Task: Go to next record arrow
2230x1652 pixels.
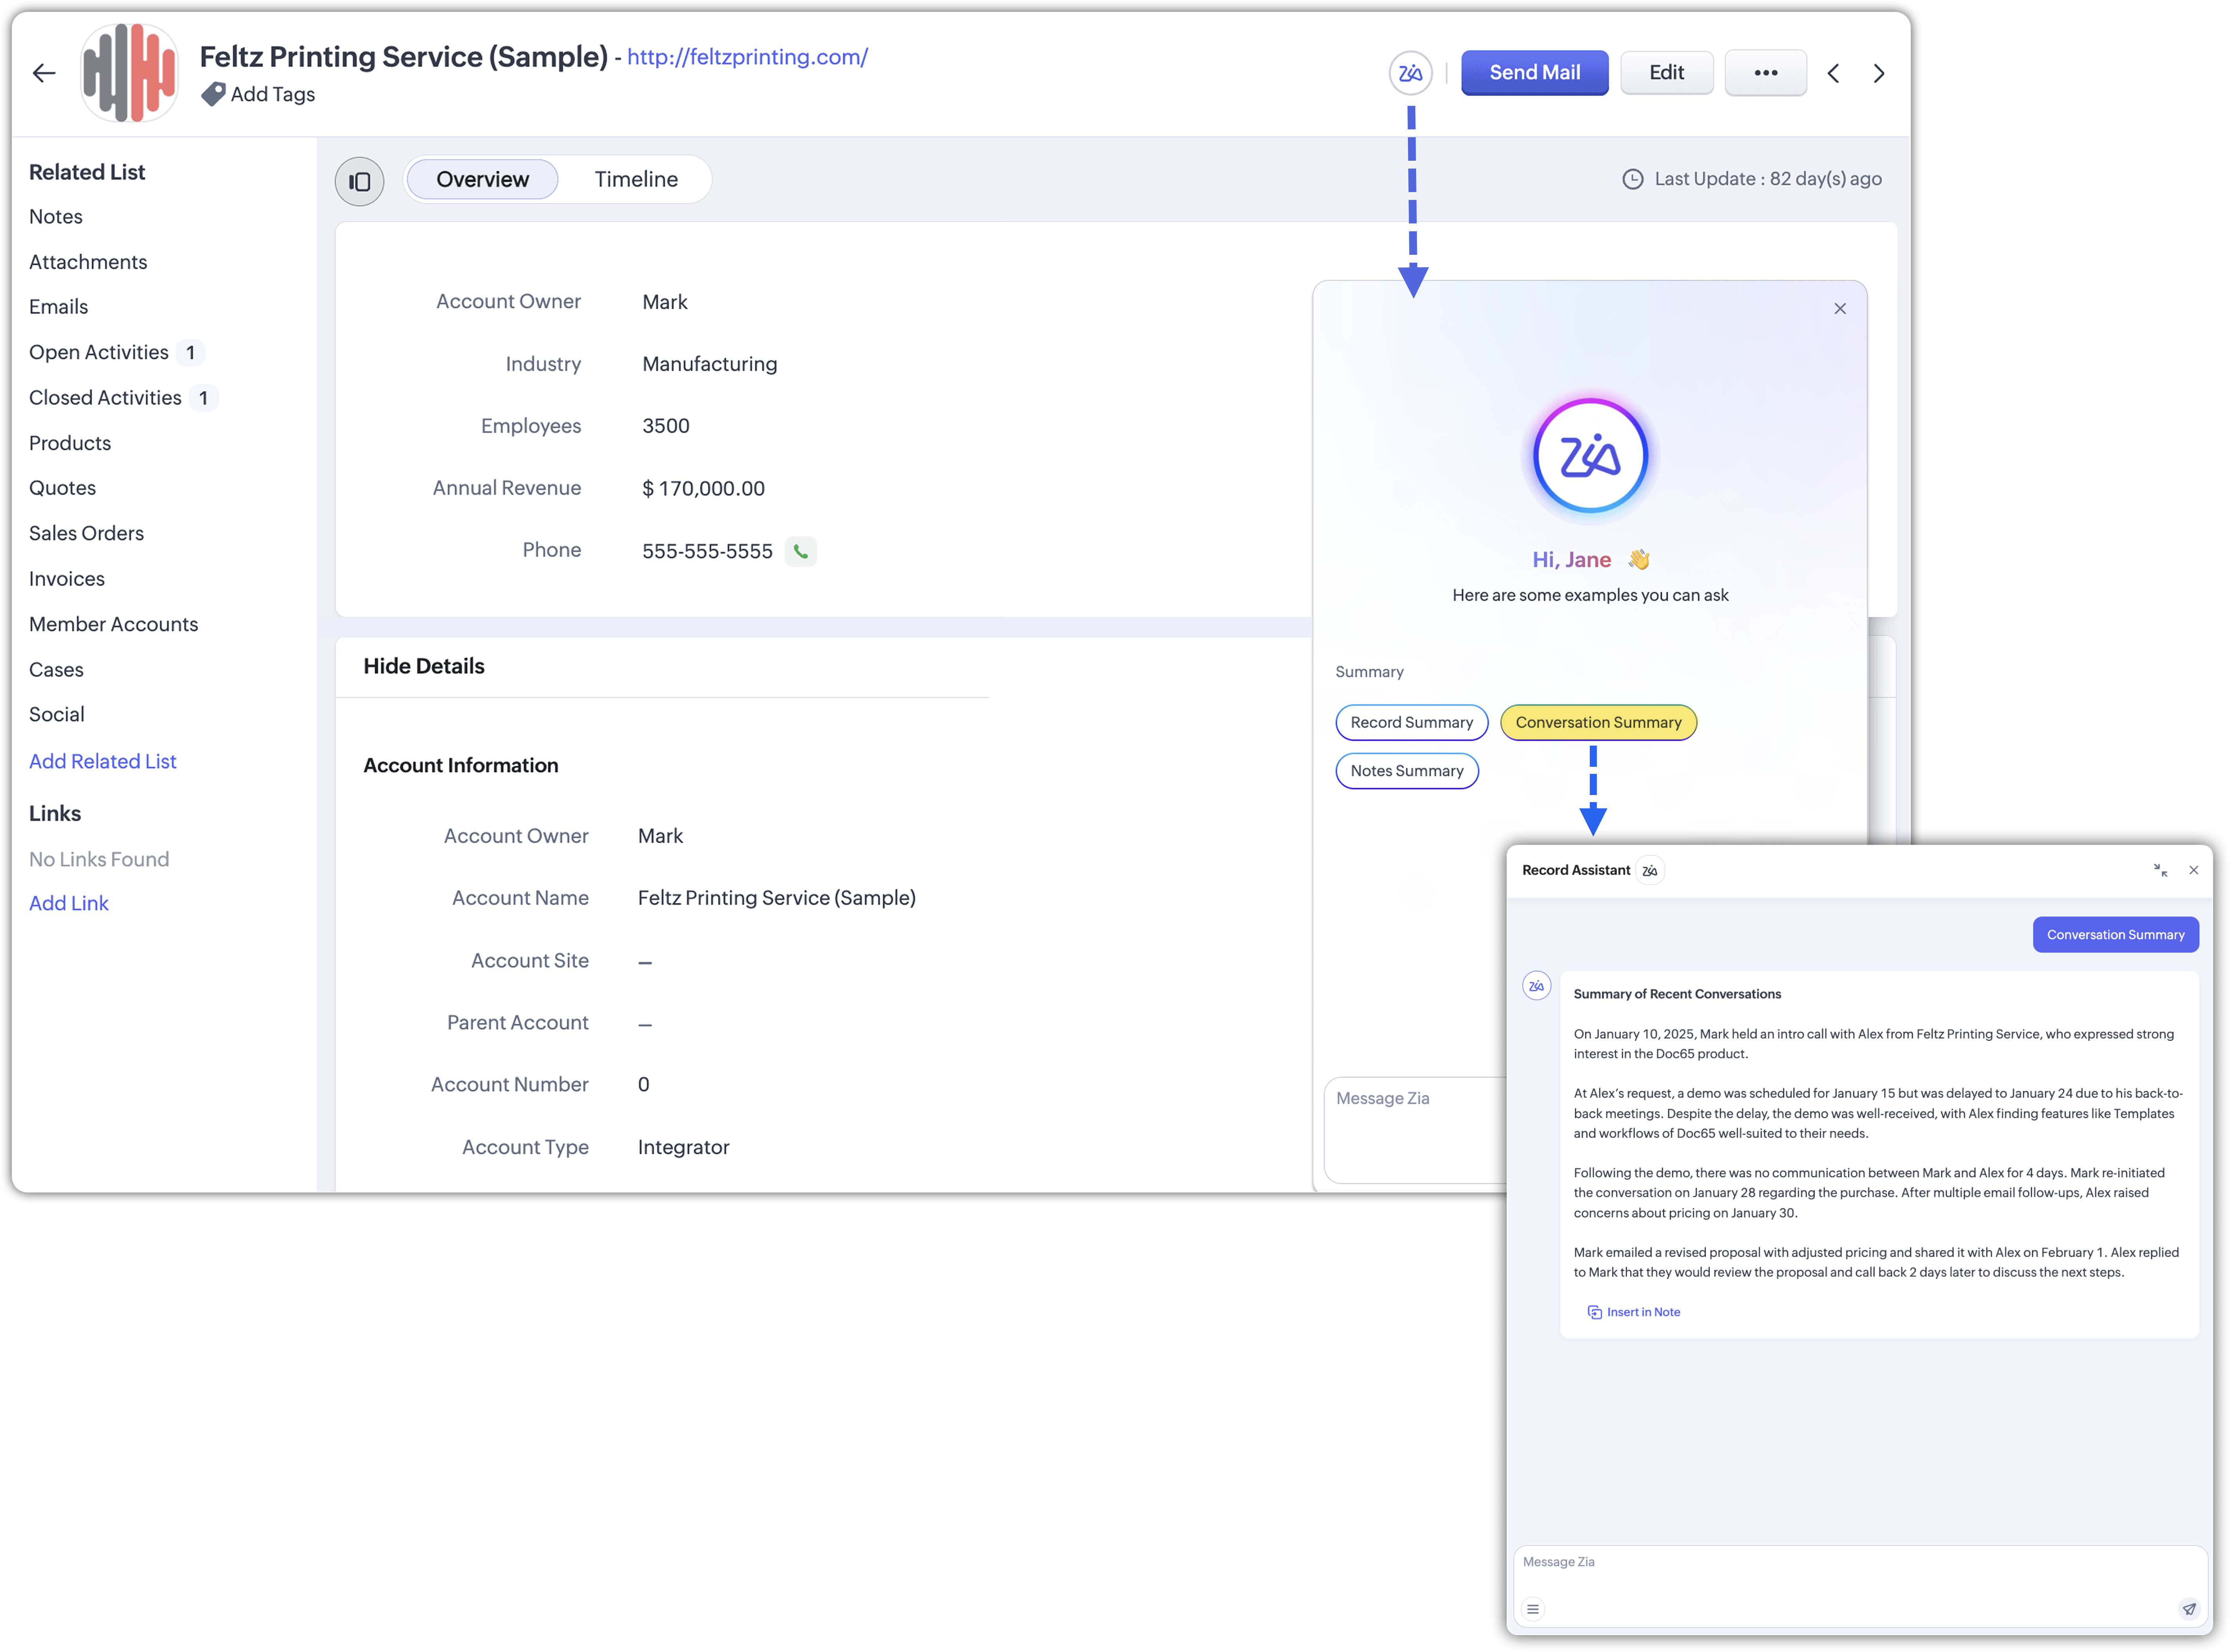Action: [1879, 73]
